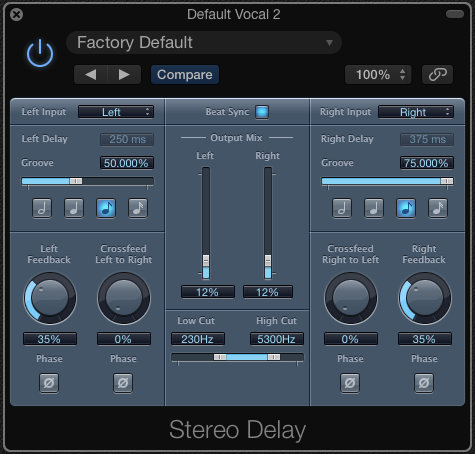Toggle Phase invert under Crossfeed Right to Left
This screenshot has height=454, width=475.
[350, 383]
